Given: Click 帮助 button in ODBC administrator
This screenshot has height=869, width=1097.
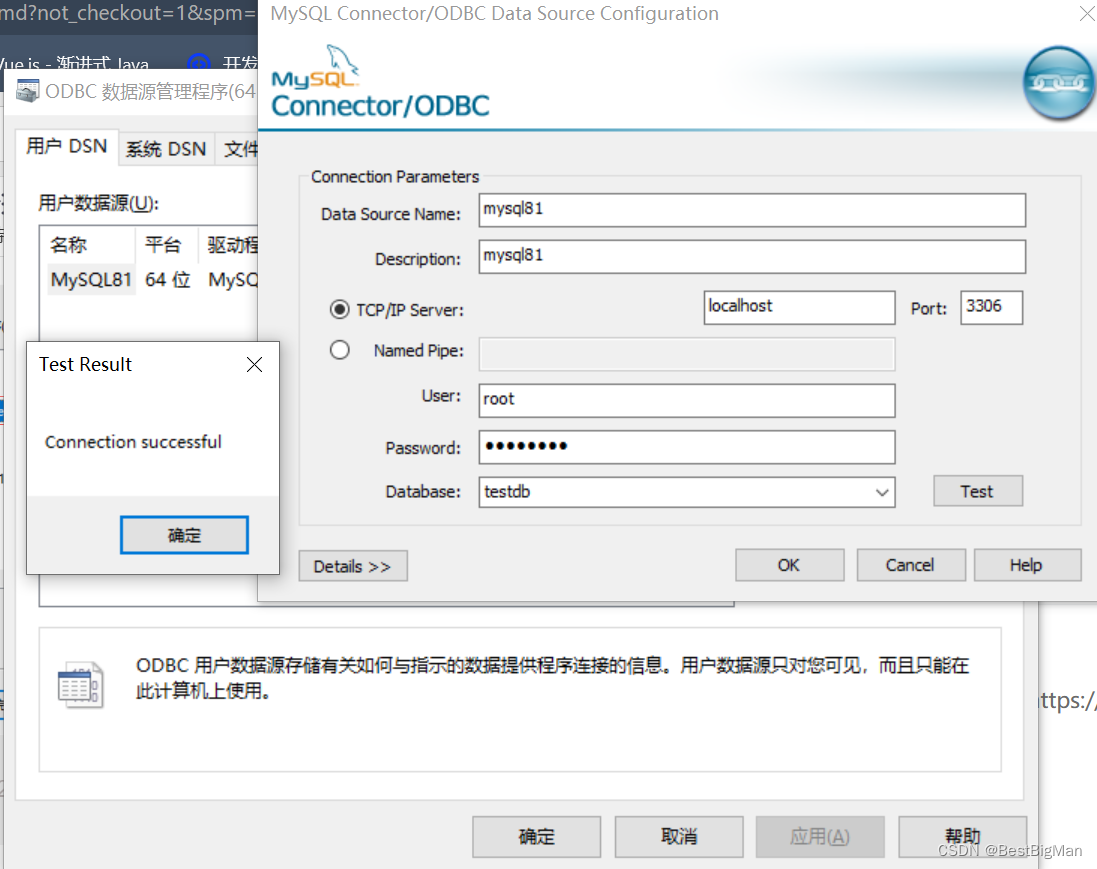Looking at the screenshot, I should click(x=963, y=837).
